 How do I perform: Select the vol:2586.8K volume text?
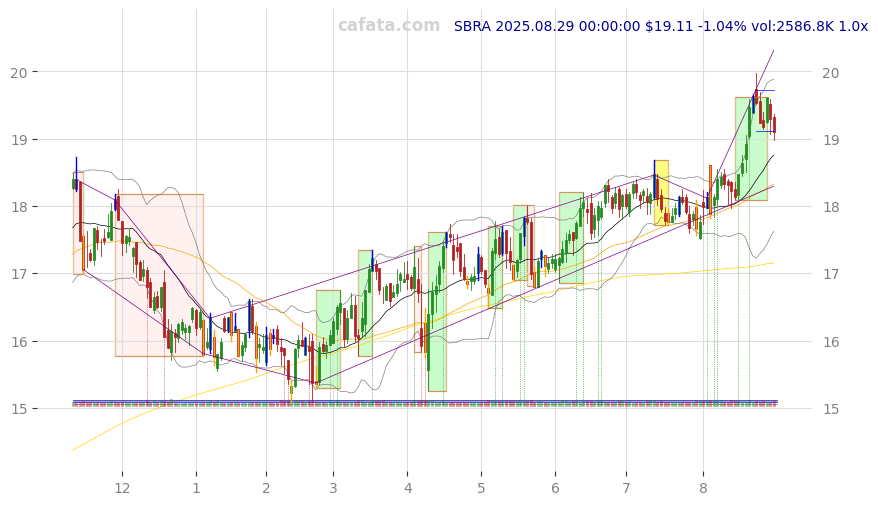pyautogui.click(x=792, y=26)
